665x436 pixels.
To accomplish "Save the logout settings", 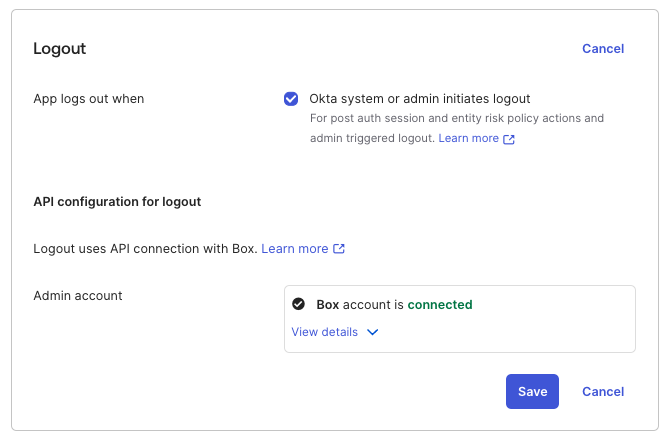I will [532, 391].
